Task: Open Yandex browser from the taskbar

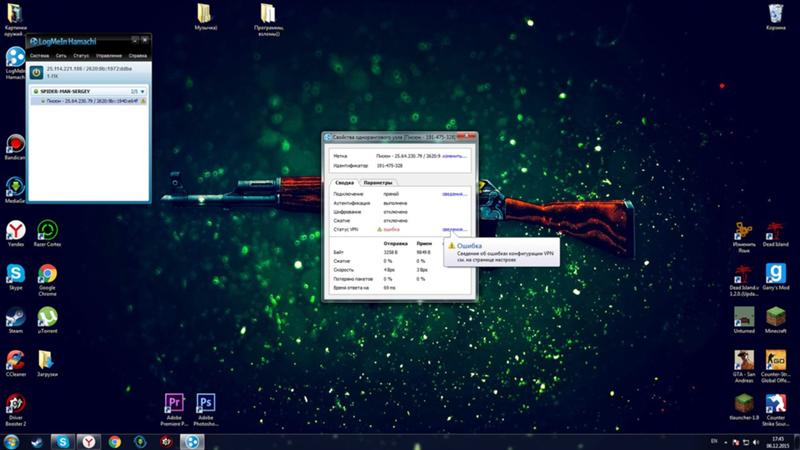Action: (x=89, y=442)
